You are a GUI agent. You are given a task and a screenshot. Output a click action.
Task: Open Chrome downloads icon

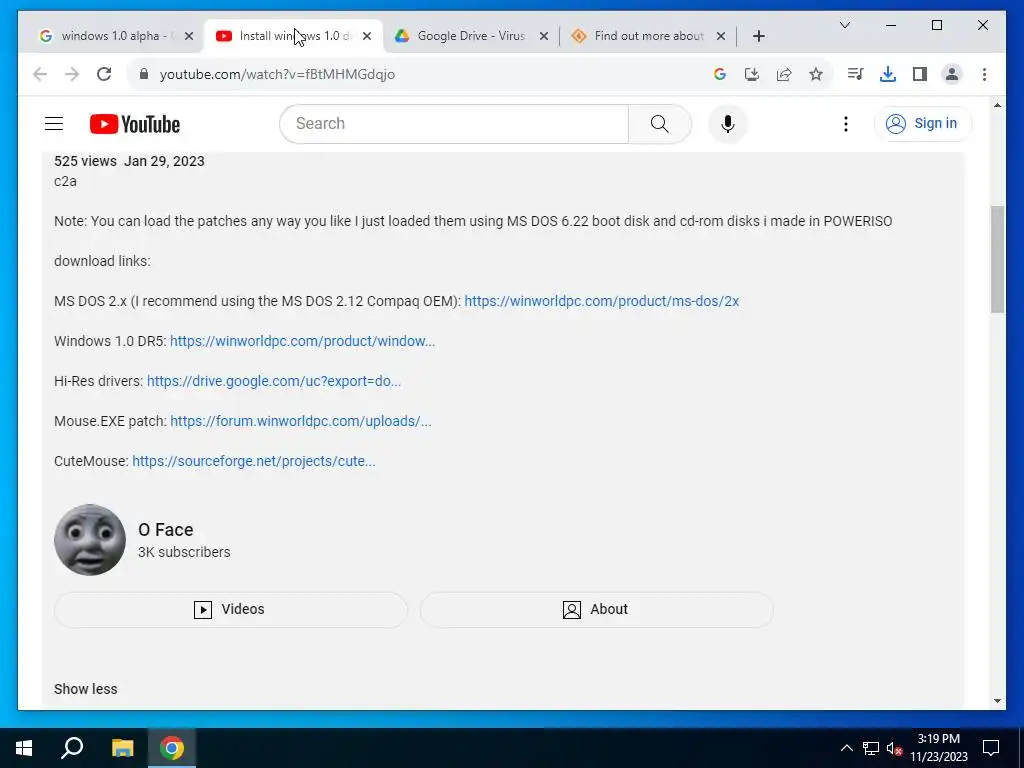pos(888,74)
